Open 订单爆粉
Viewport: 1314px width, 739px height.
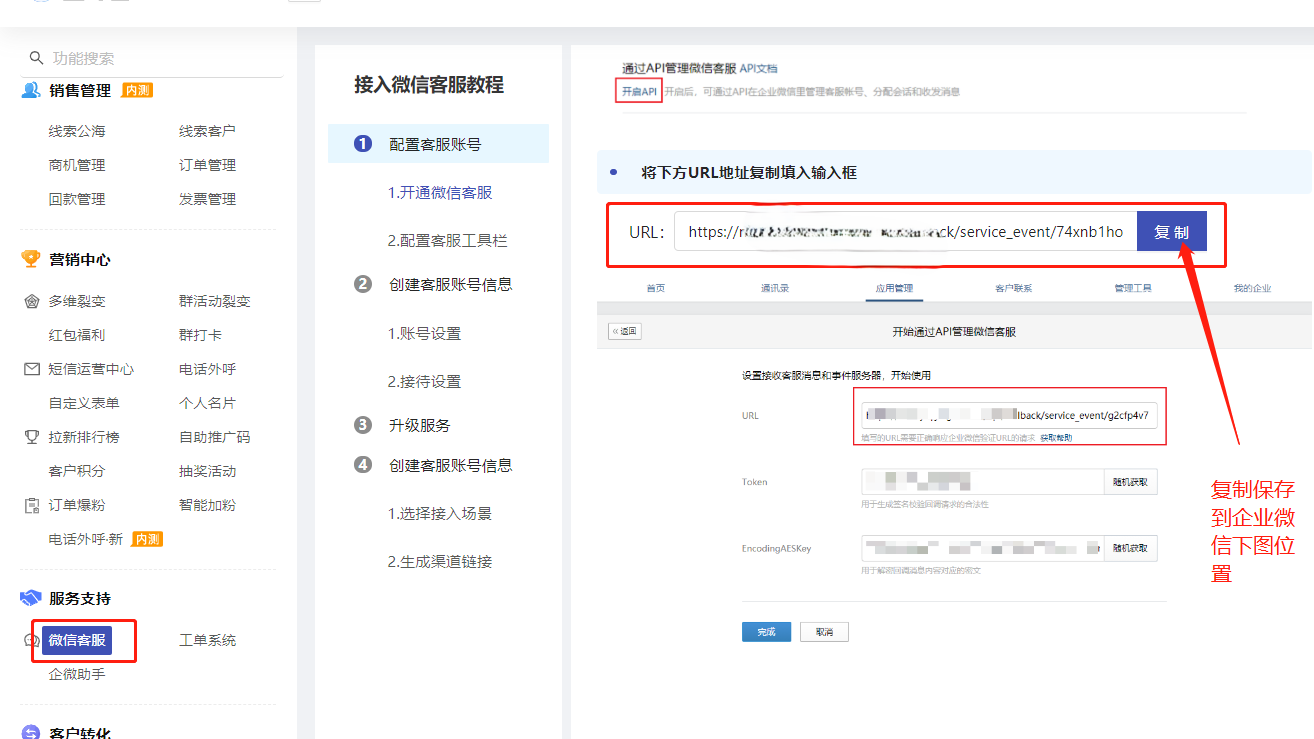point(77,505)
